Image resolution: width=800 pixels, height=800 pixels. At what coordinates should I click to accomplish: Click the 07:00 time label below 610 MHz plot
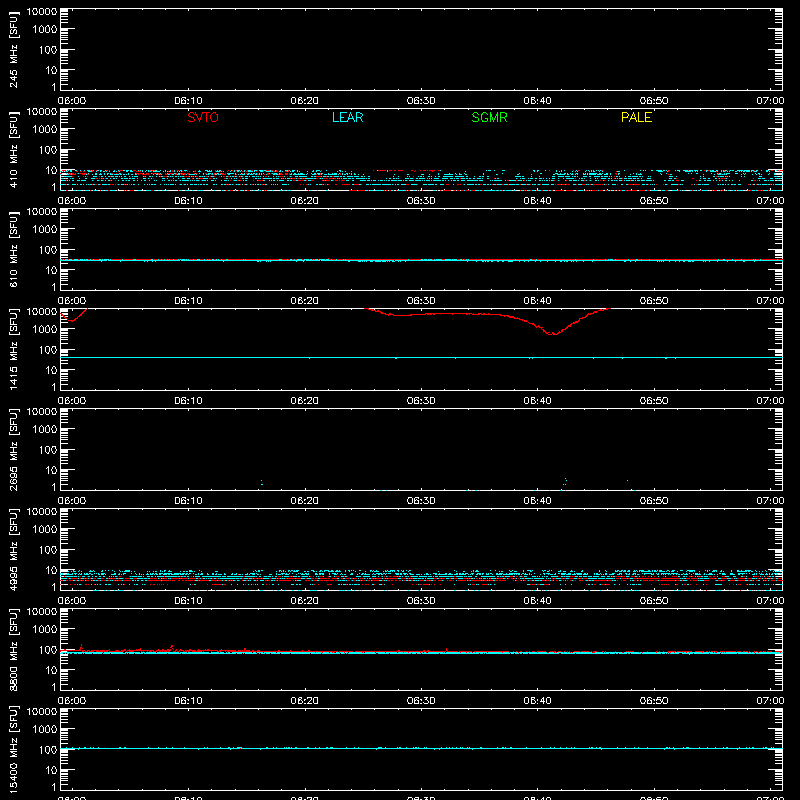(x=770, y=301)
